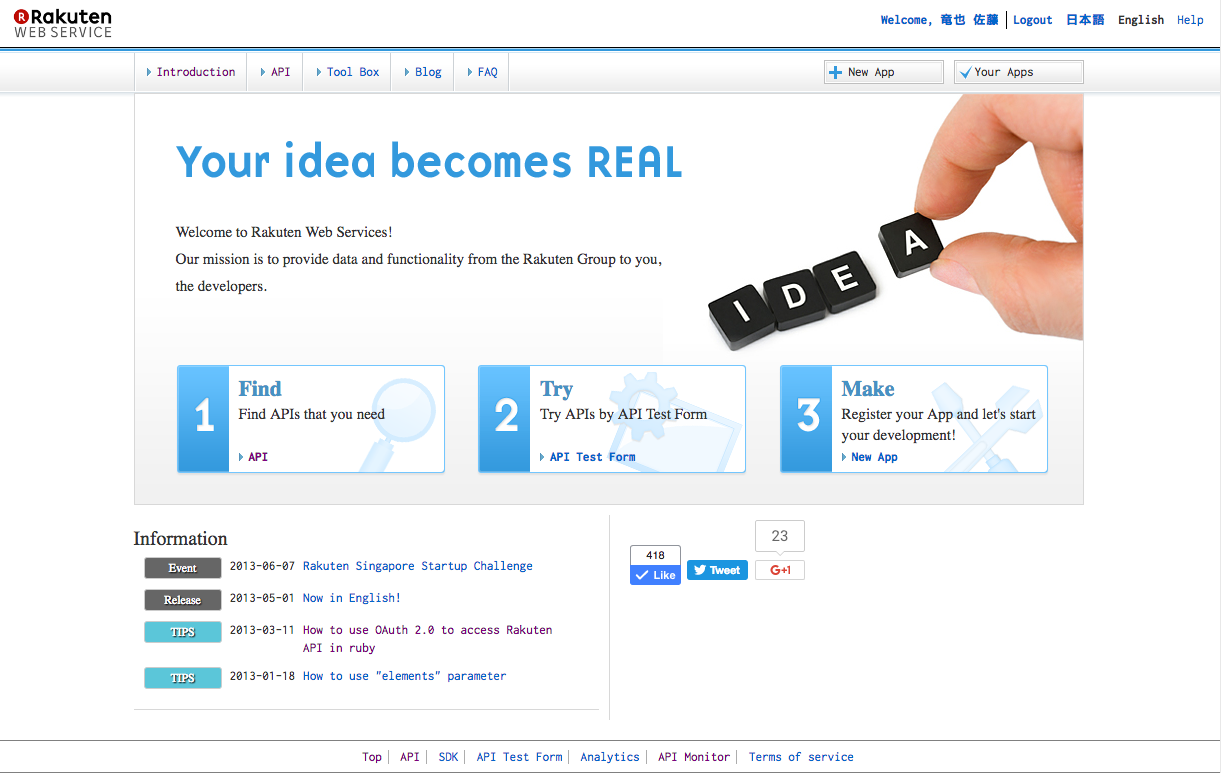The width and height of the screenshot is (1221, 773).
Task: Click the number 2 Try step tile
Action: (x=505, y=418)
